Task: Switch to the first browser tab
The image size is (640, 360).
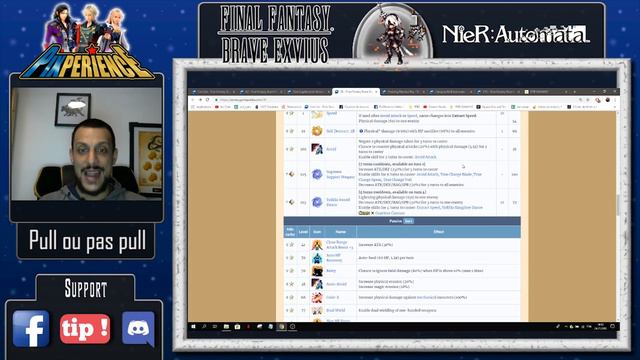Action: point(214,92)
